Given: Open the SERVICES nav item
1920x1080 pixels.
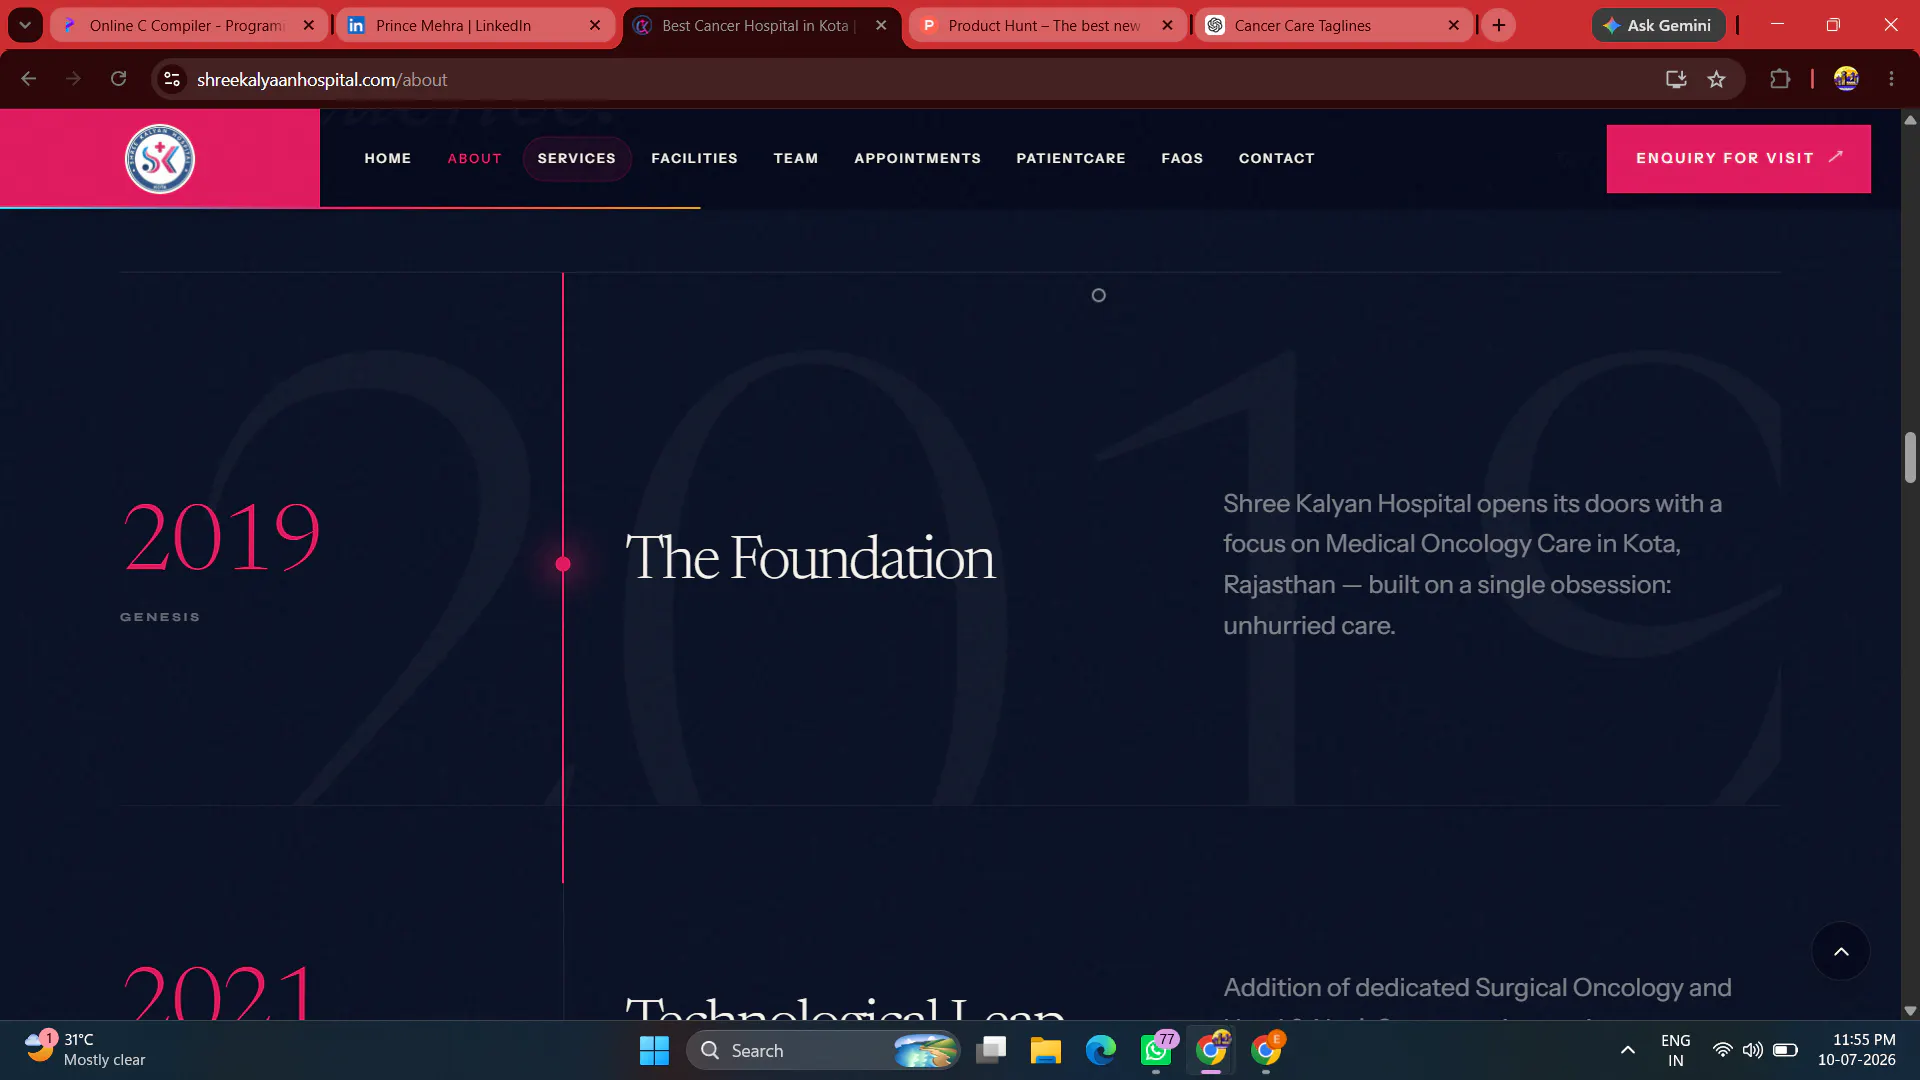Looking at the screenshot, I should pos(577,159).
